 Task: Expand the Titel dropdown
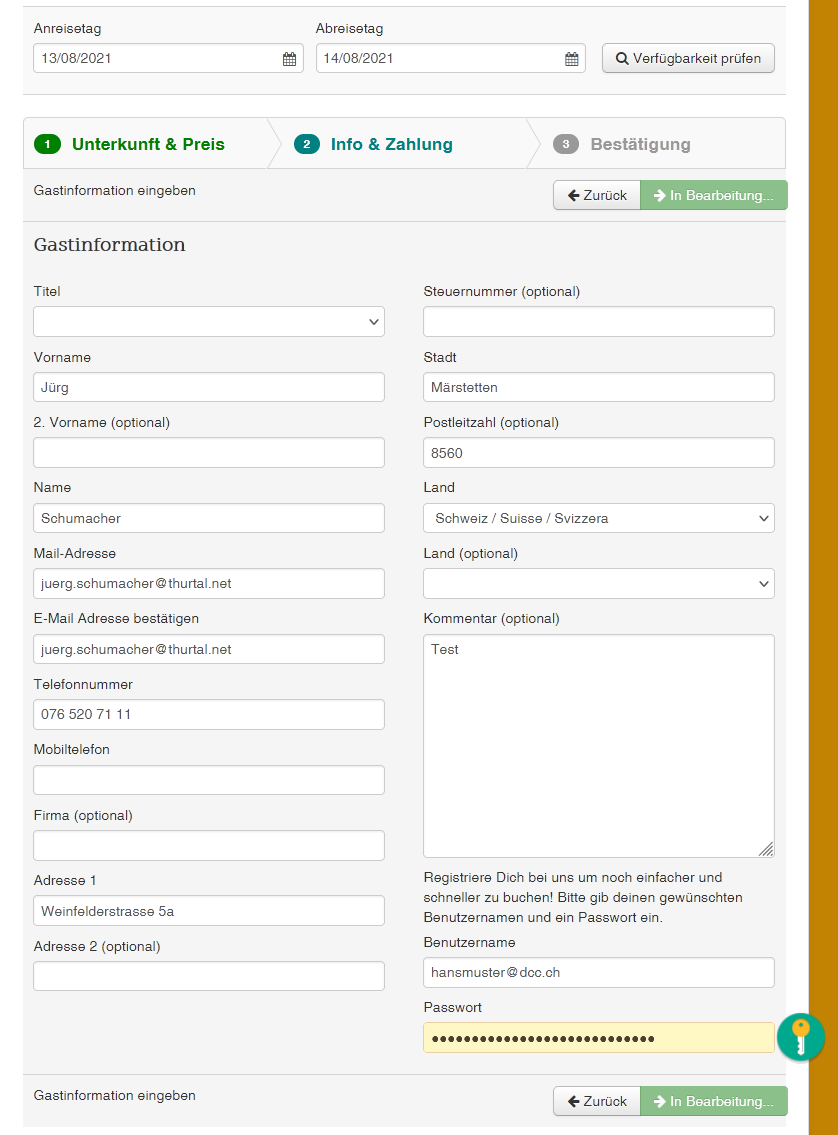209,322
